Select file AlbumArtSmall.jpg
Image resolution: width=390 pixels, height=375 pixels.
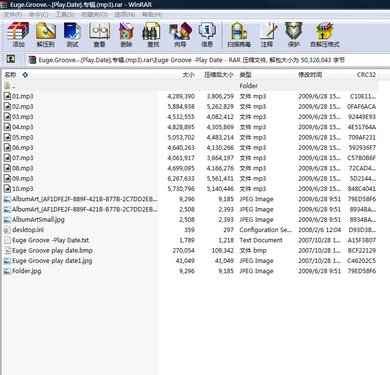[38, 220]
